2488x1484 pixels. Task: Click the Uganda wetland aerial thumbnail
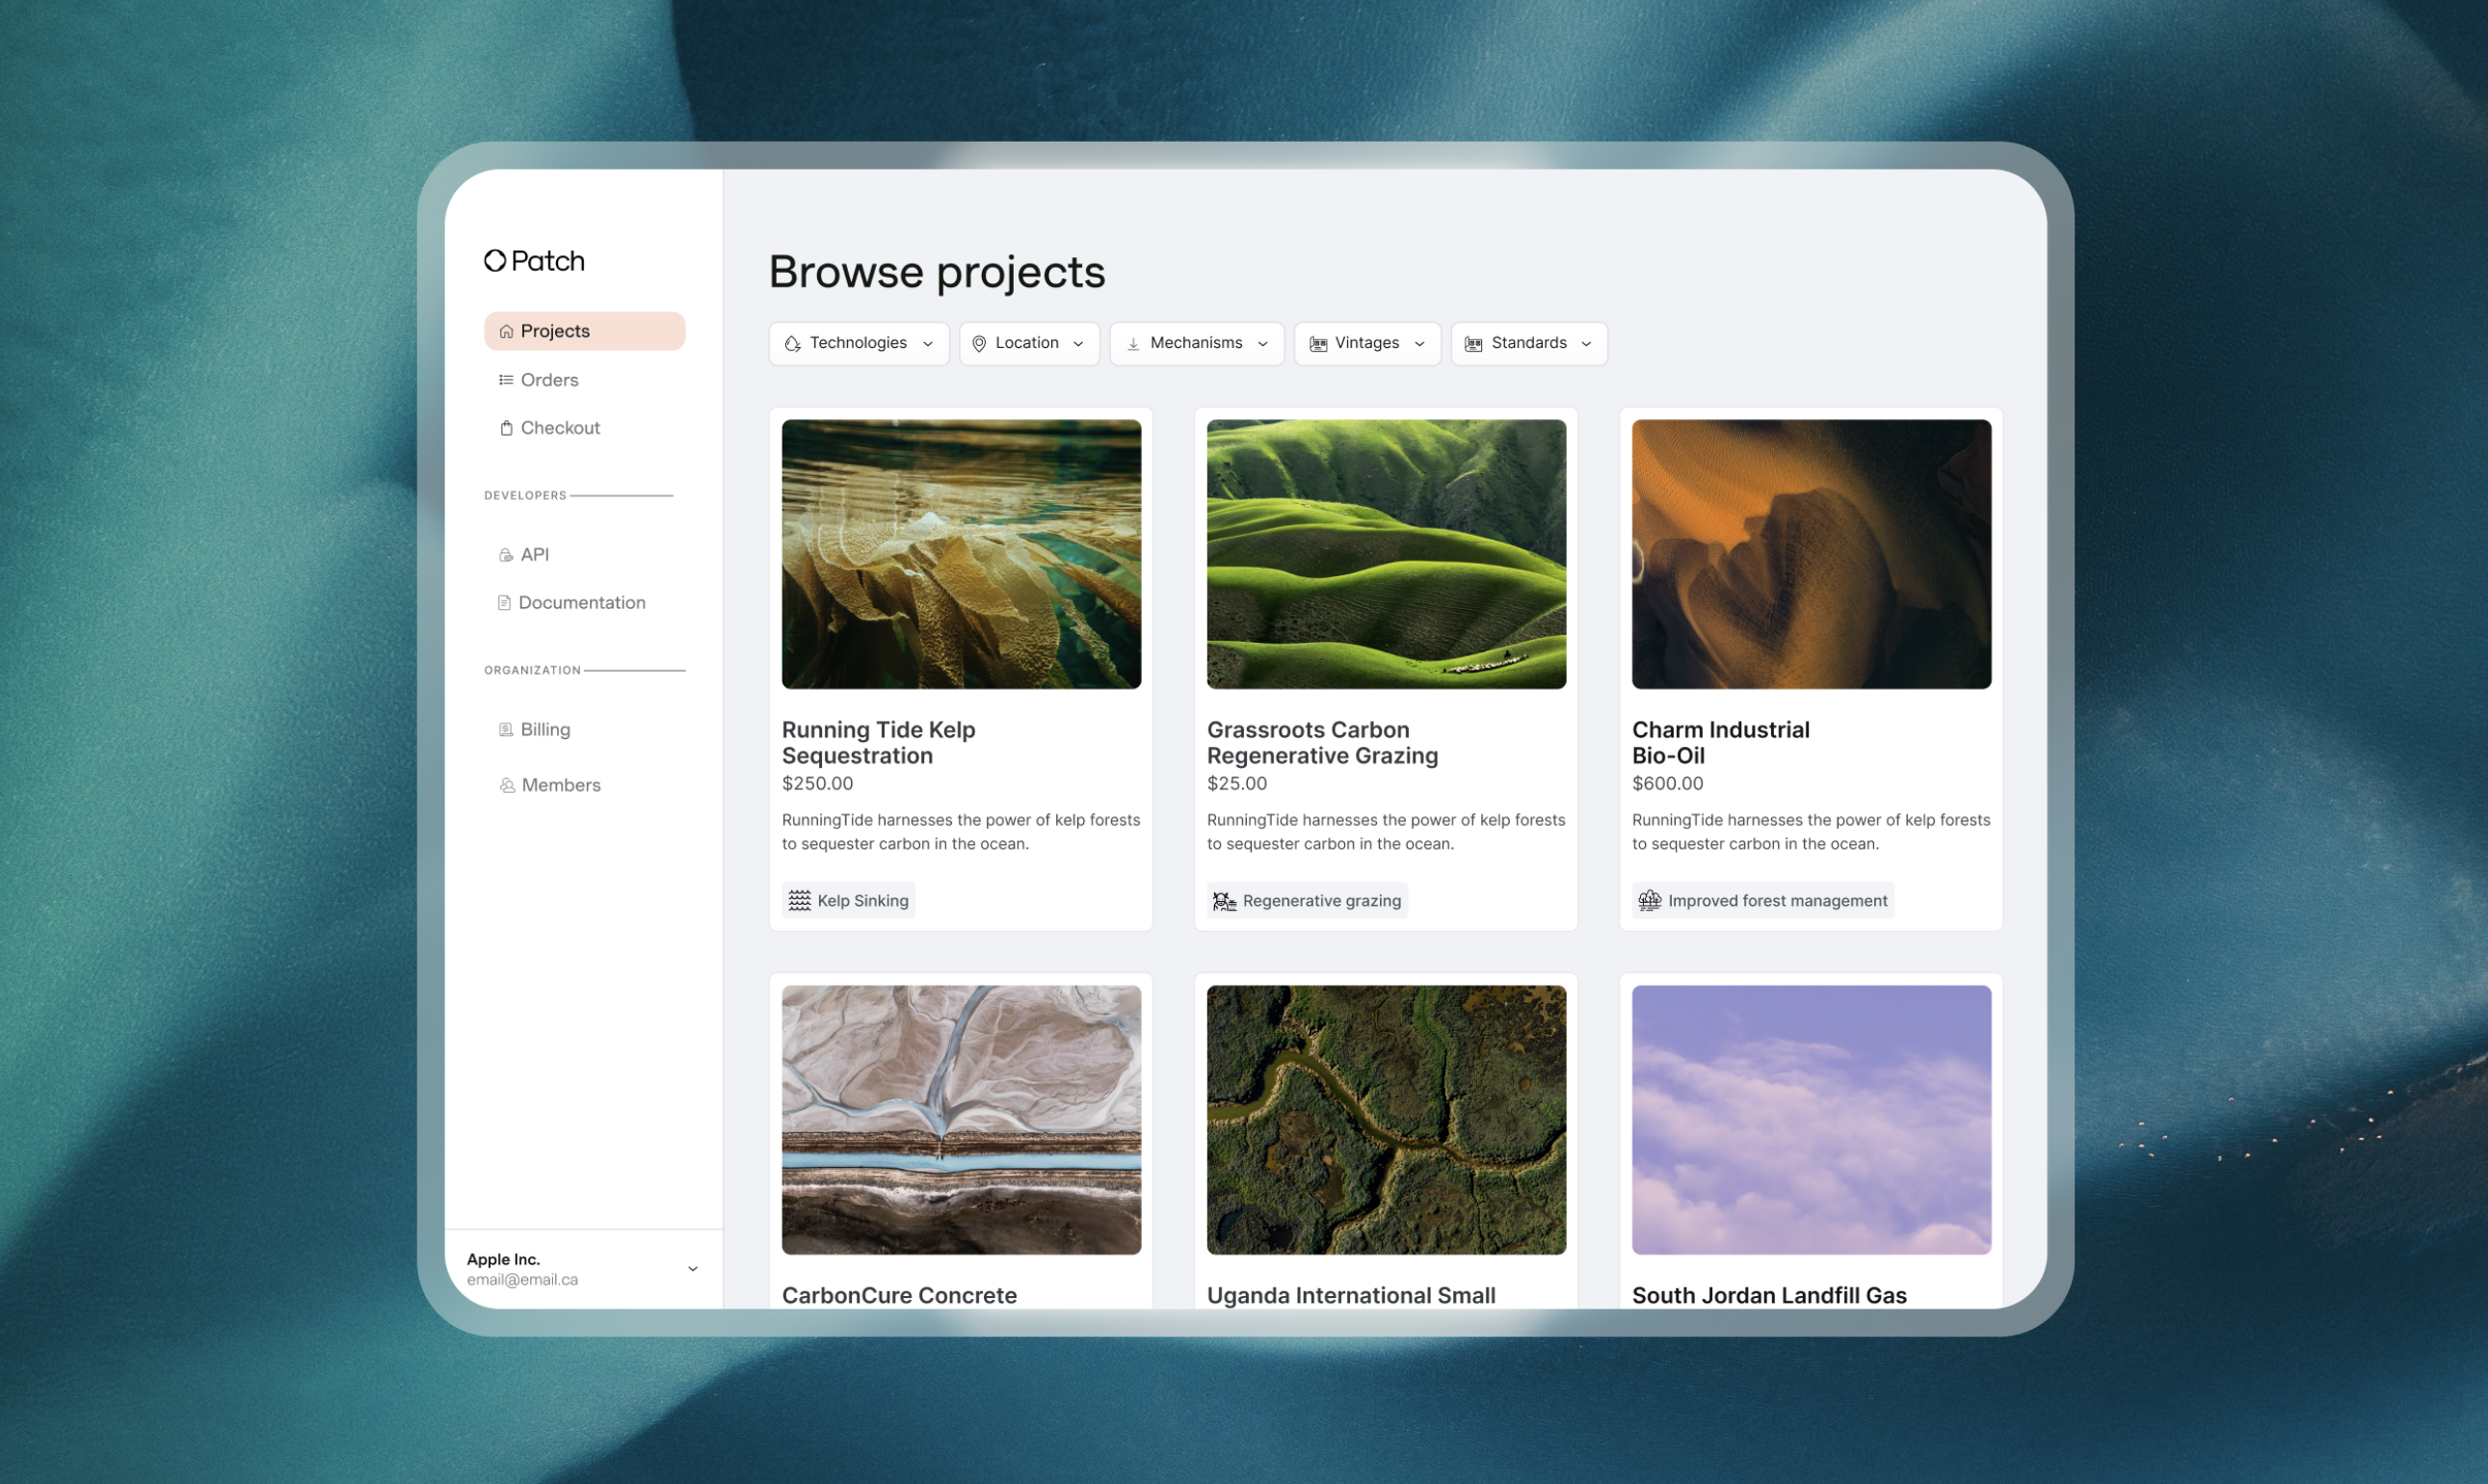(x=1387, y=1121)
